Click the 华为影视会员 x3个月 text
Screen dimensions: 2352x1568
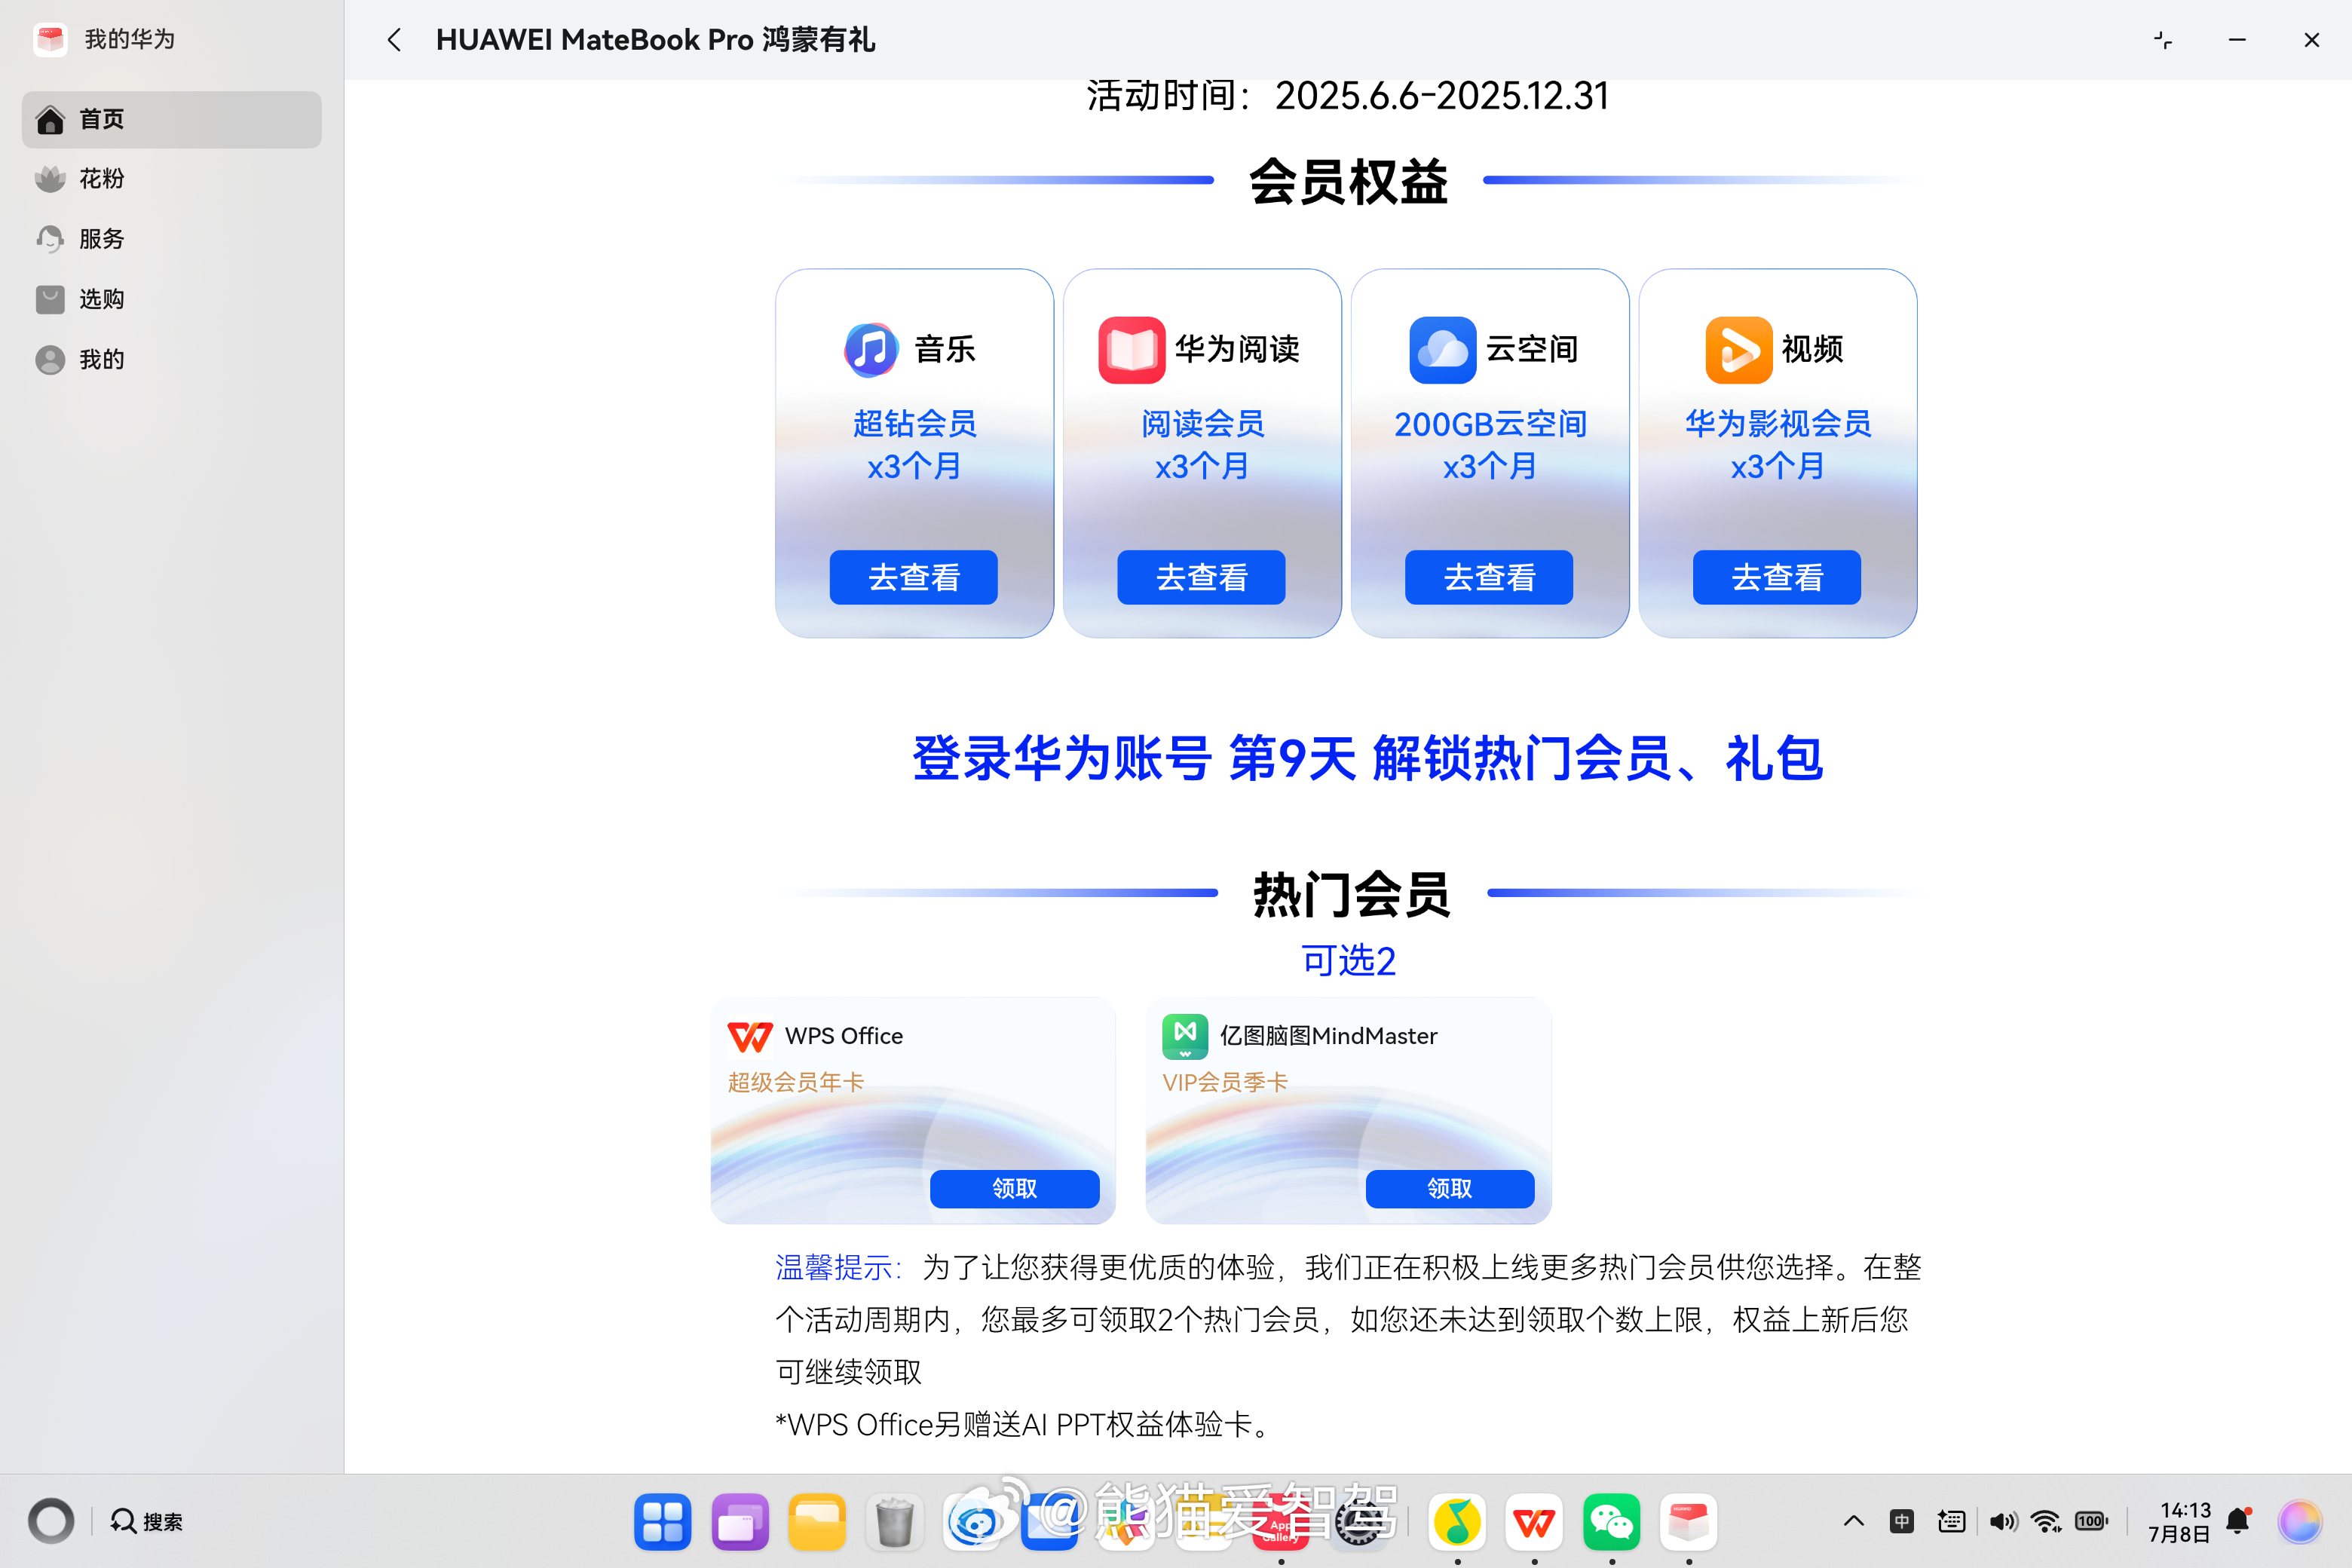[1778, 444]
